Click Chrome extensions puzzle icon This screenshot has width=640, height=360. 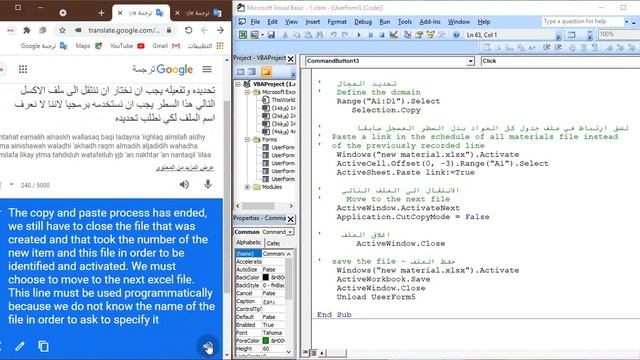(x=27, y=30)
